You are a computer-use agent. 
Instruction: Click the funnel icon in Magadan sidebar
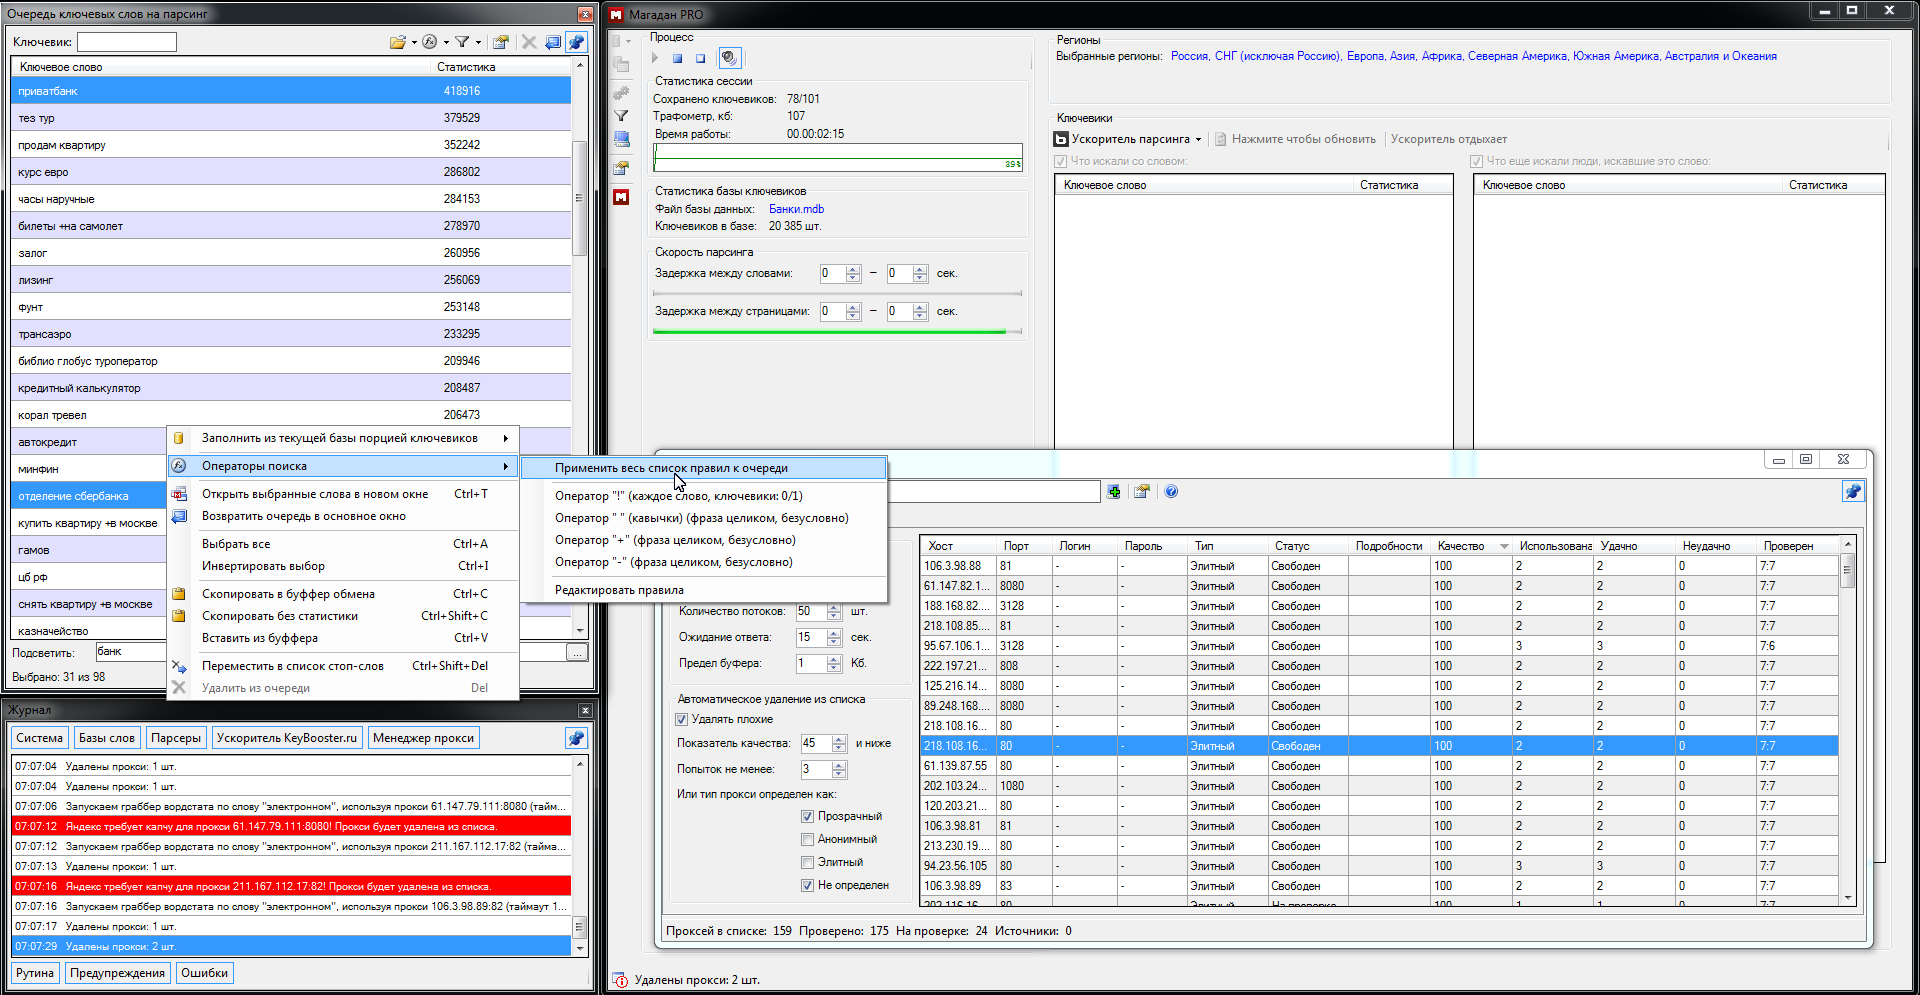pyautogui.click(x=621, y=116)
